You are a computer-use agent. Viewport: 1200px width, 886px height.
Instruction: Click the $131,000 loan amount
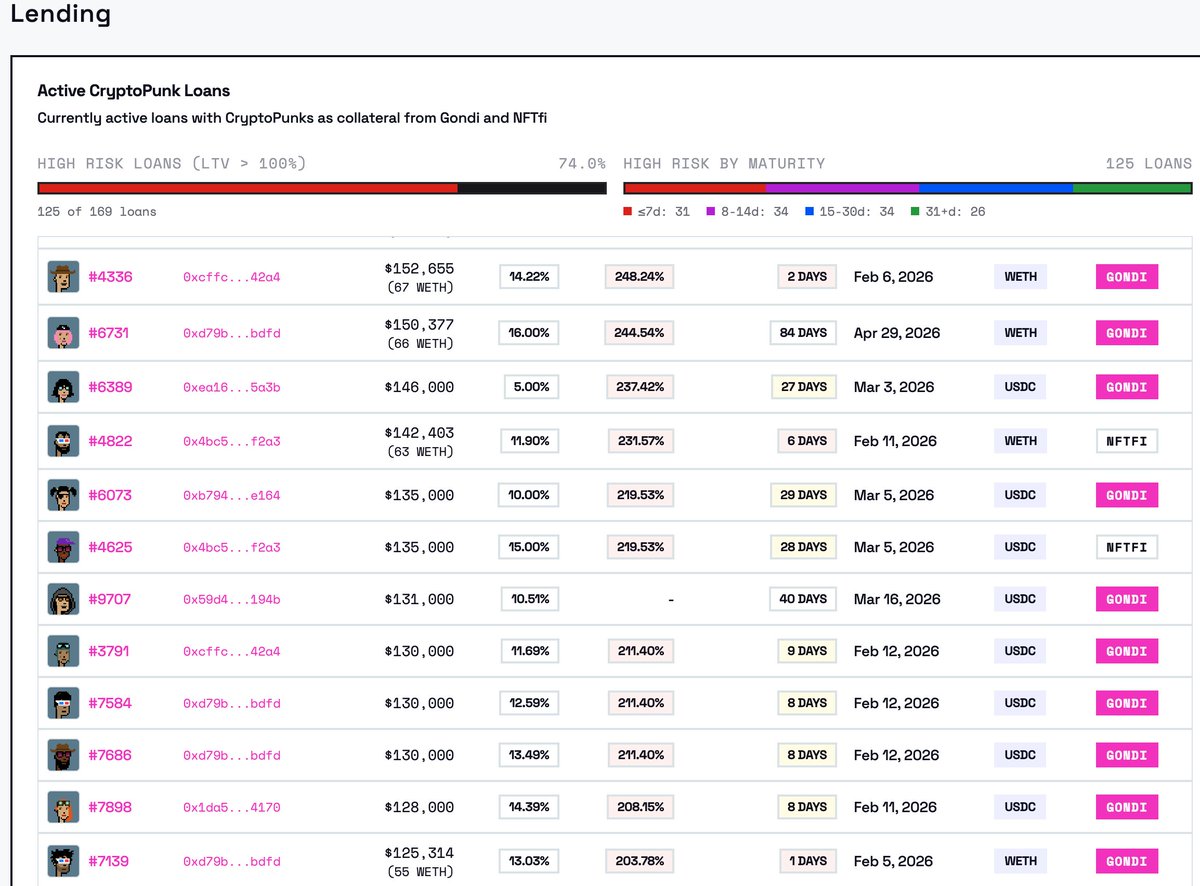tap(419, 599)
